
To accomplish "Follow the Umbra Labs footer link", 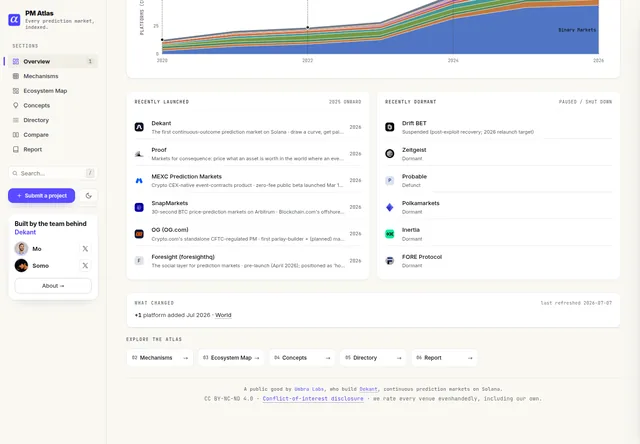I will coord(309,389).
